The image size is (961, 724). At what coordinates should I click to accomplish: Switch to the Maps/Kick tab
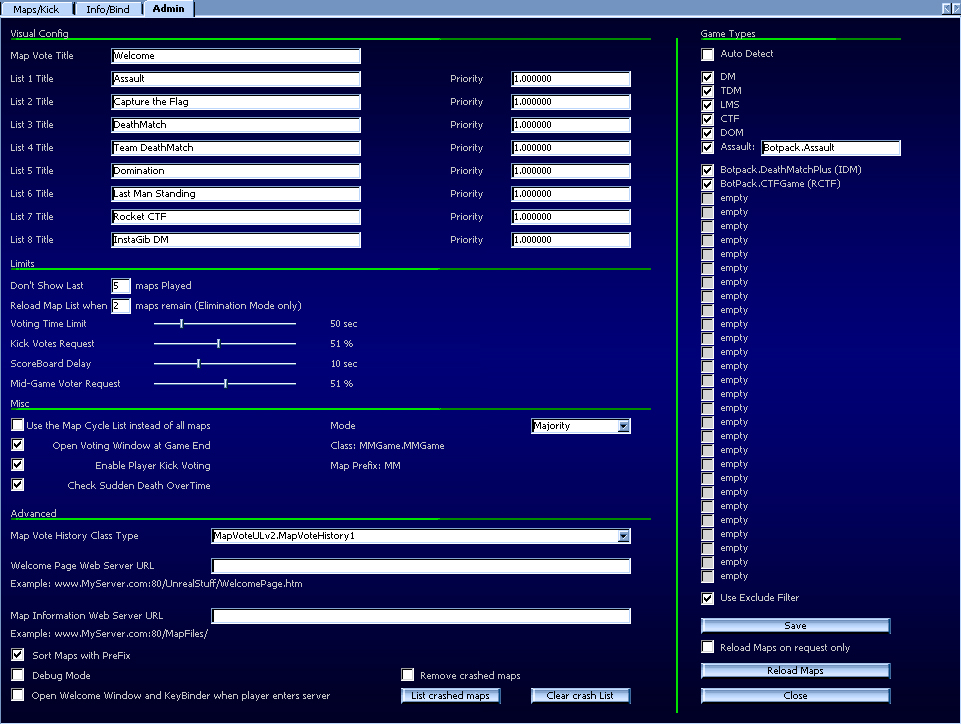35,8
